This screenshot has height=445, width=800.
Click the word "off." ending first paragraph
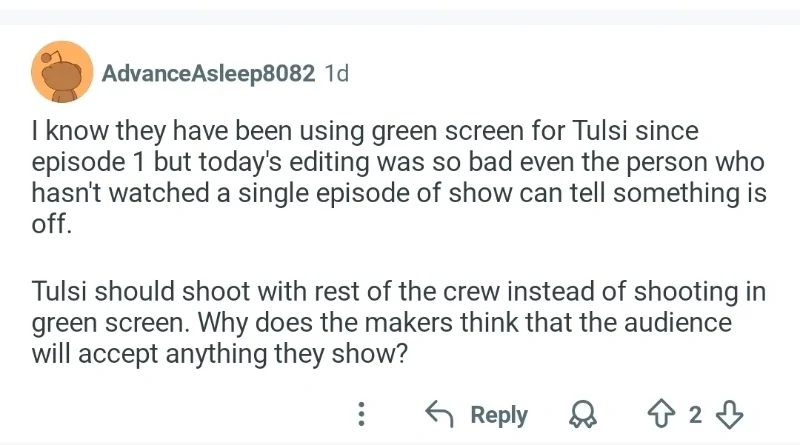click(x=51, y=223)
